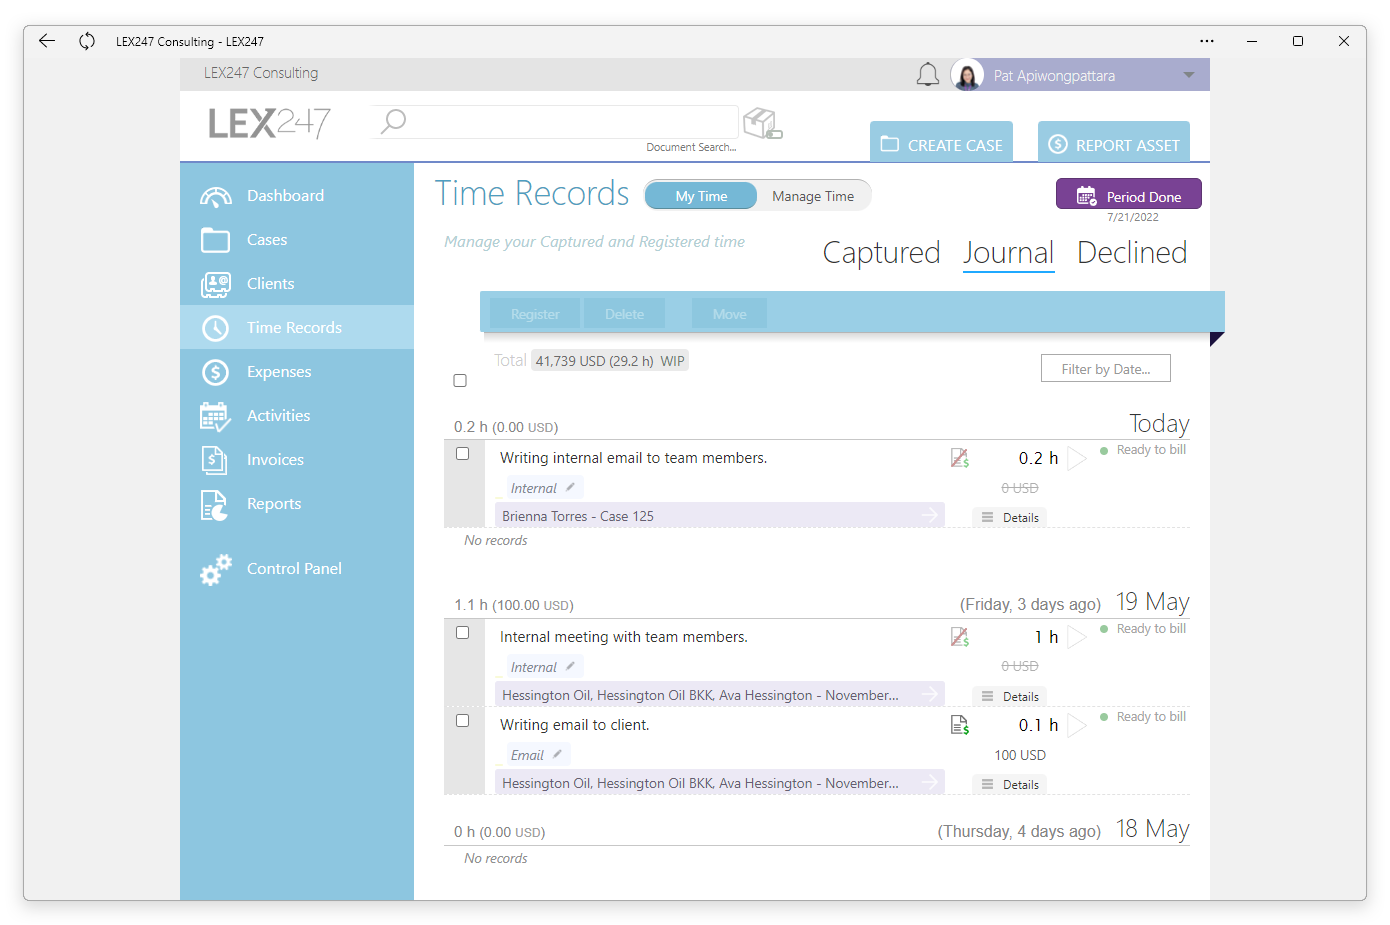
Task: Open first Hessington Oil case link under internal meeting
Action: point(720,695)
